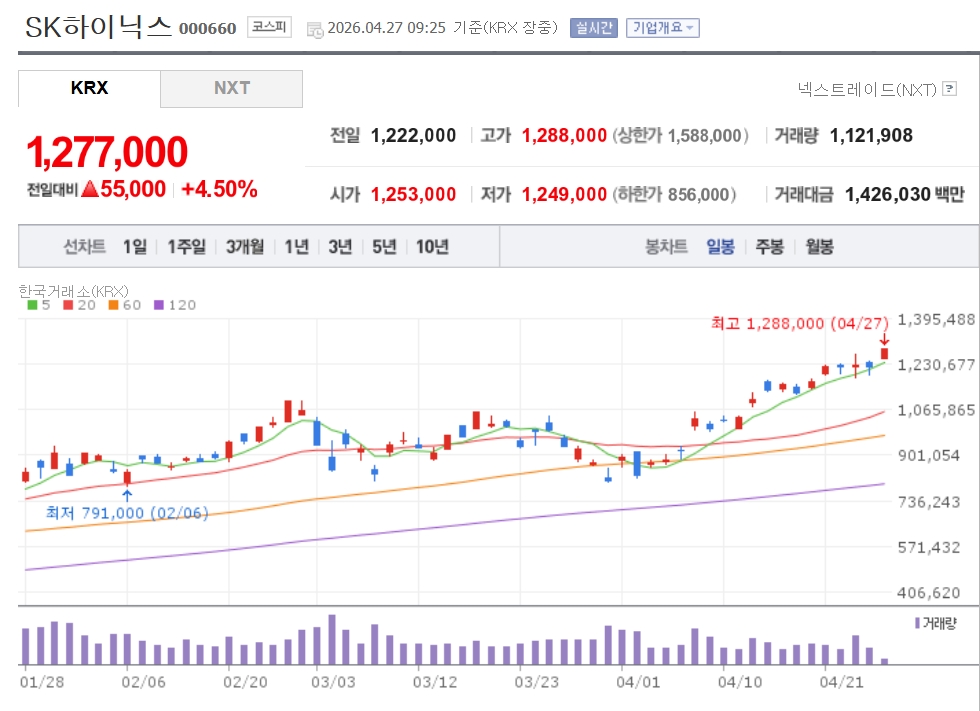Select the 10년 line chart period
980x711 pixels.
pos(432,247)
